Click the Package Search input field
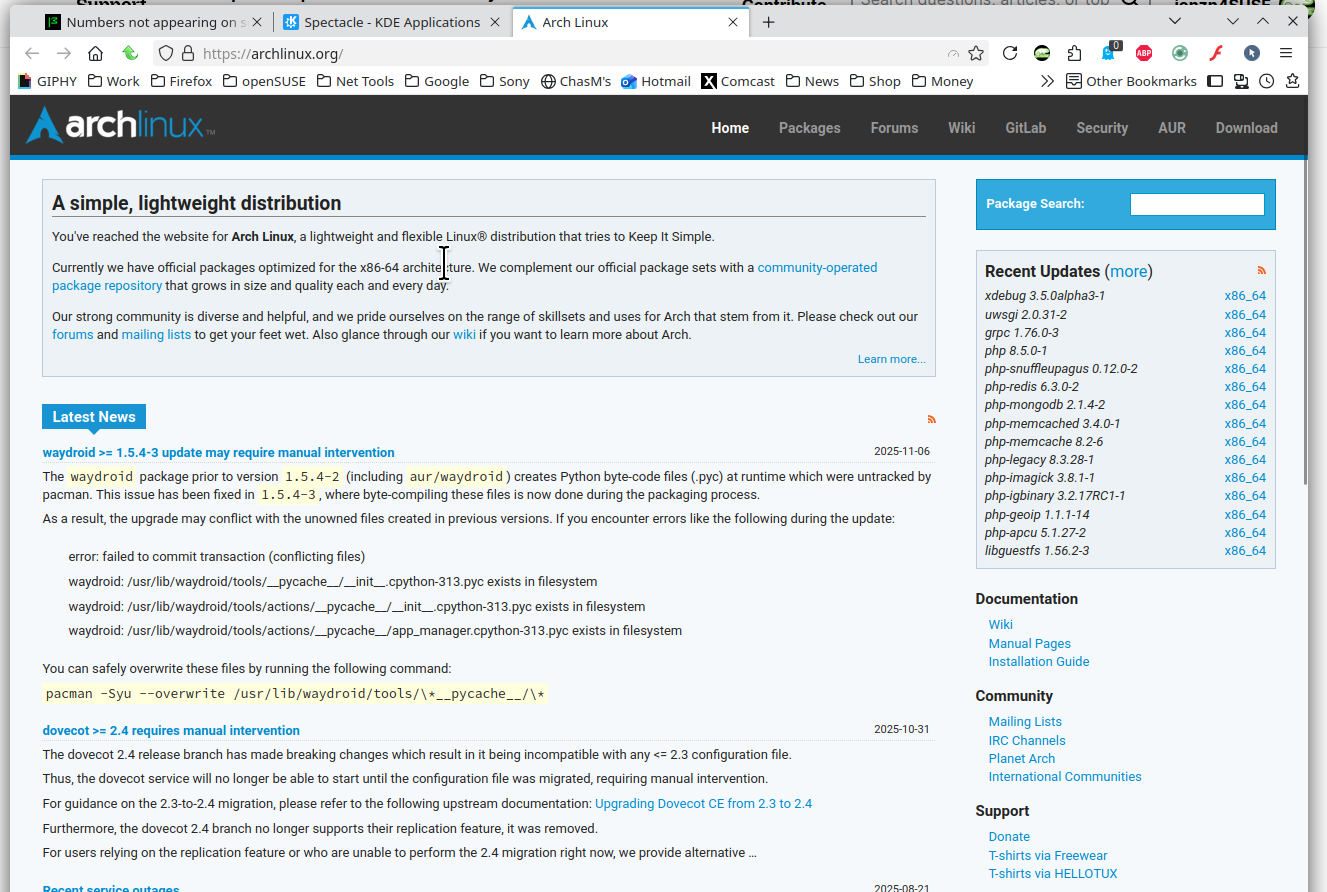This screenshot has height=892, width=1327. (x=1196, y=204)
